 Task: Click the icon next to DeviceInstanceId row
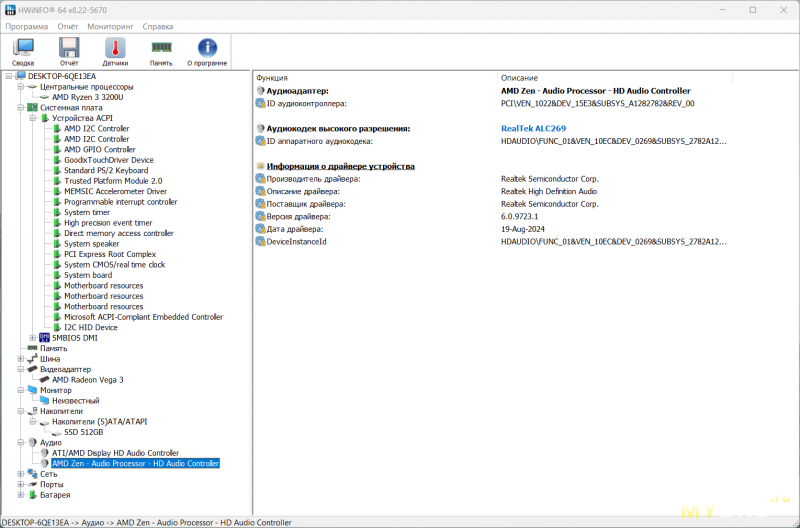260,241
